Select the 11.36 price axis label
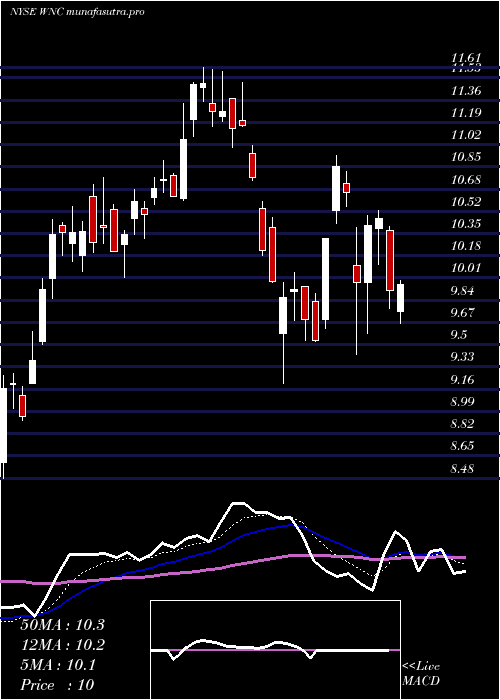 [466, 91]
